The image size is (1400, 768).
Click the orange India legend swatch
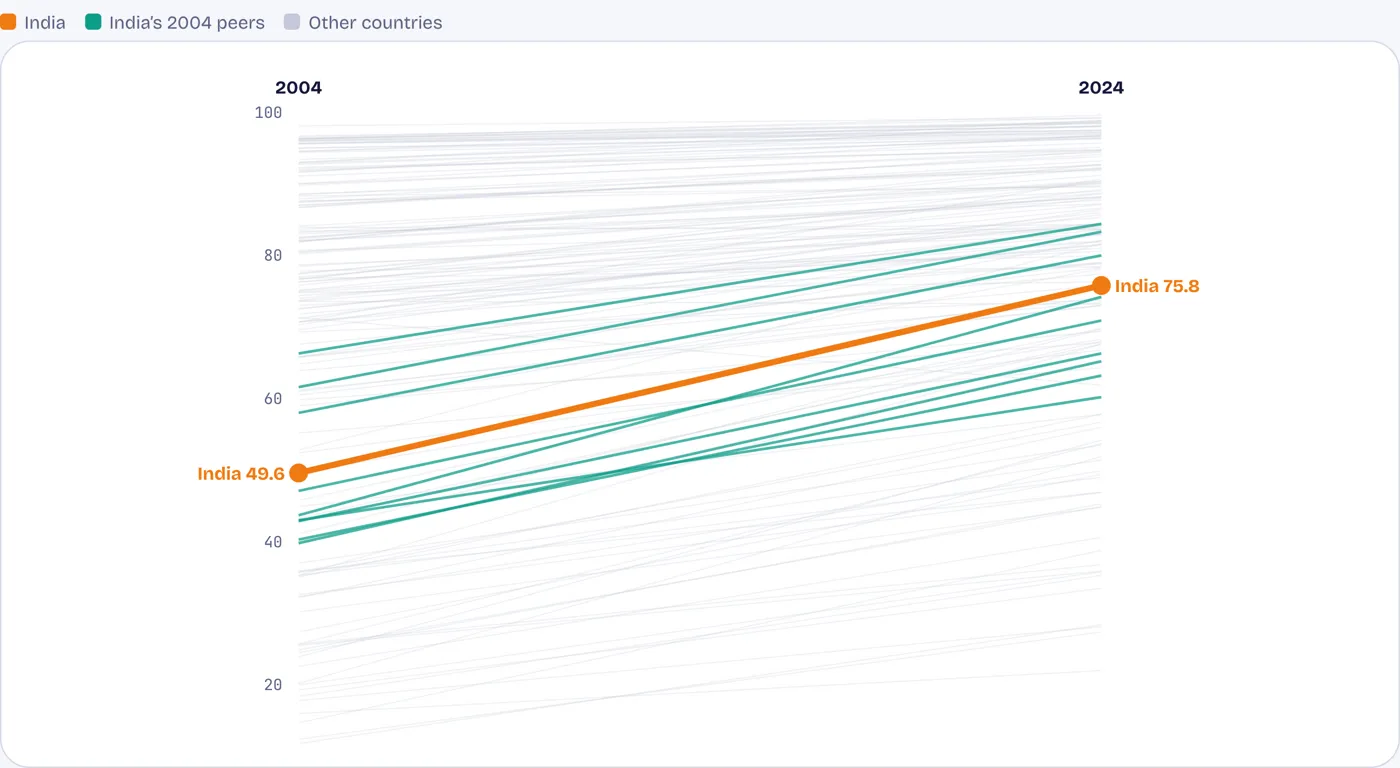8,22
